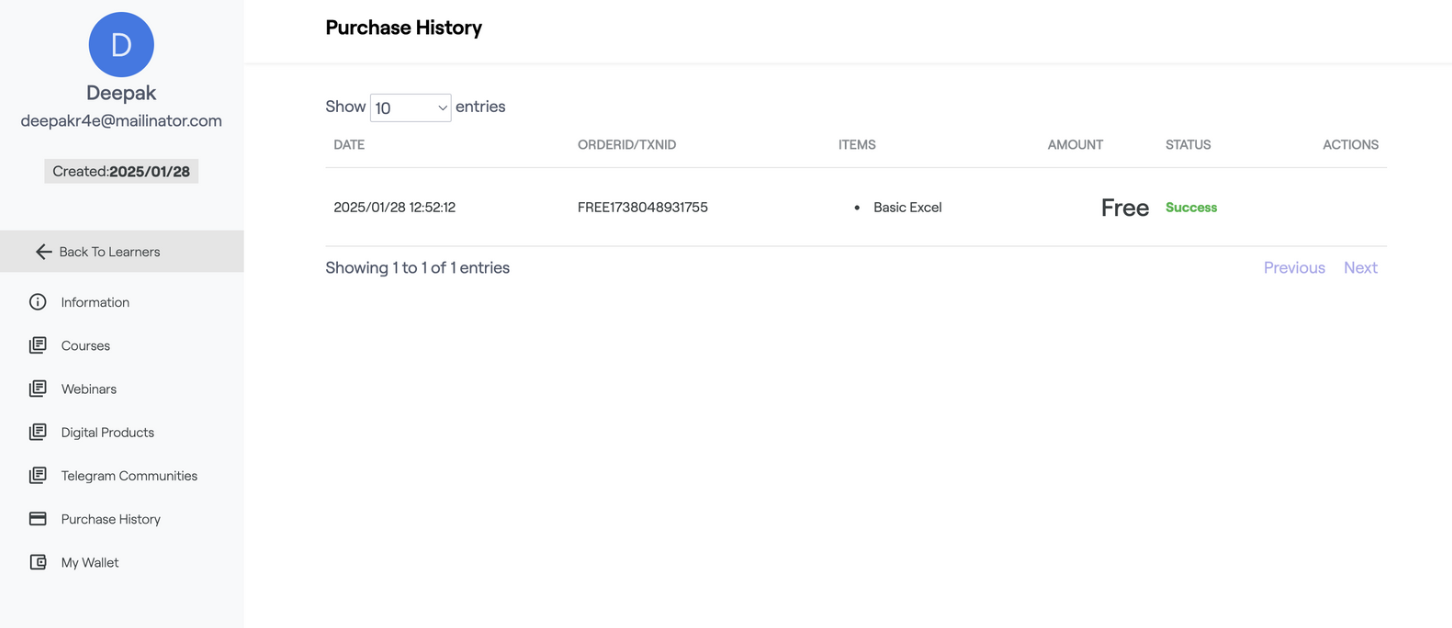Image resolution: width=1452 pixels, height=628 pixels.
Task: Go to Telegram Communities section
Action: 129,476
